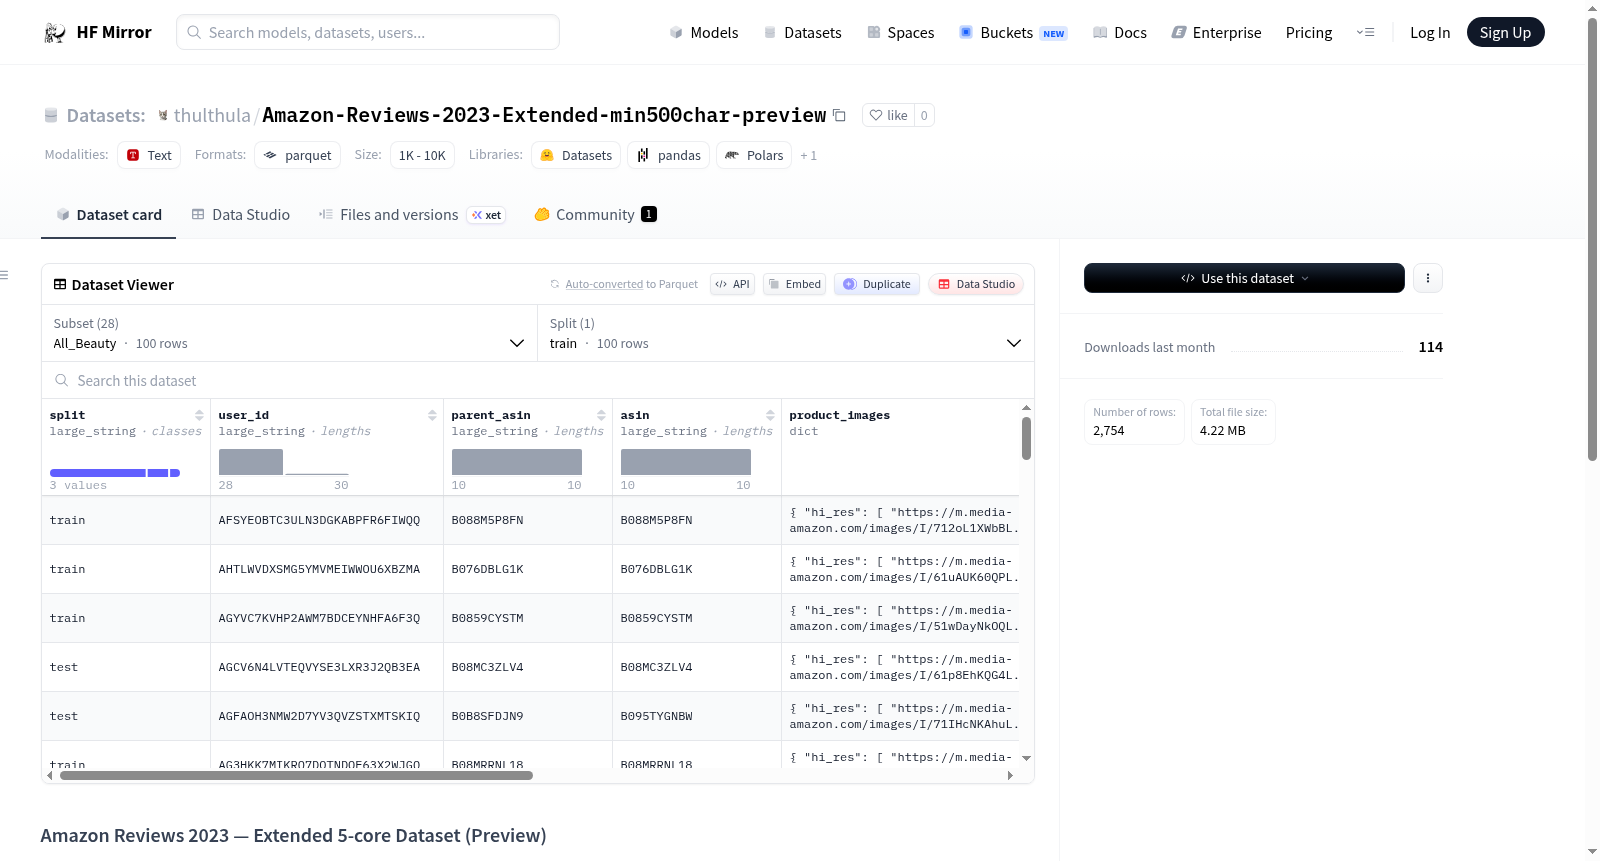Viewport: 1600px width, 861px height.
Task: Click the Duplicate button
Action: coord(877,284)
